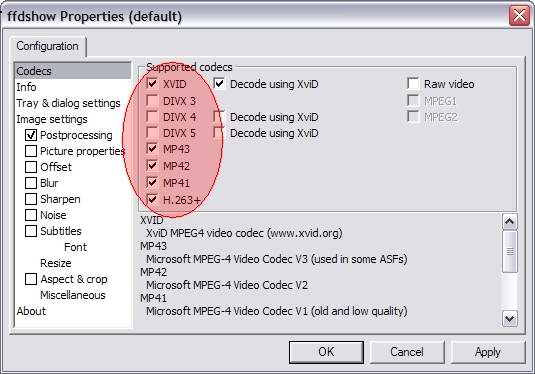This screenshot has width=535, height=374.
Task: Enable the DIVX 5 checkbox
Action: click(152, 132)
